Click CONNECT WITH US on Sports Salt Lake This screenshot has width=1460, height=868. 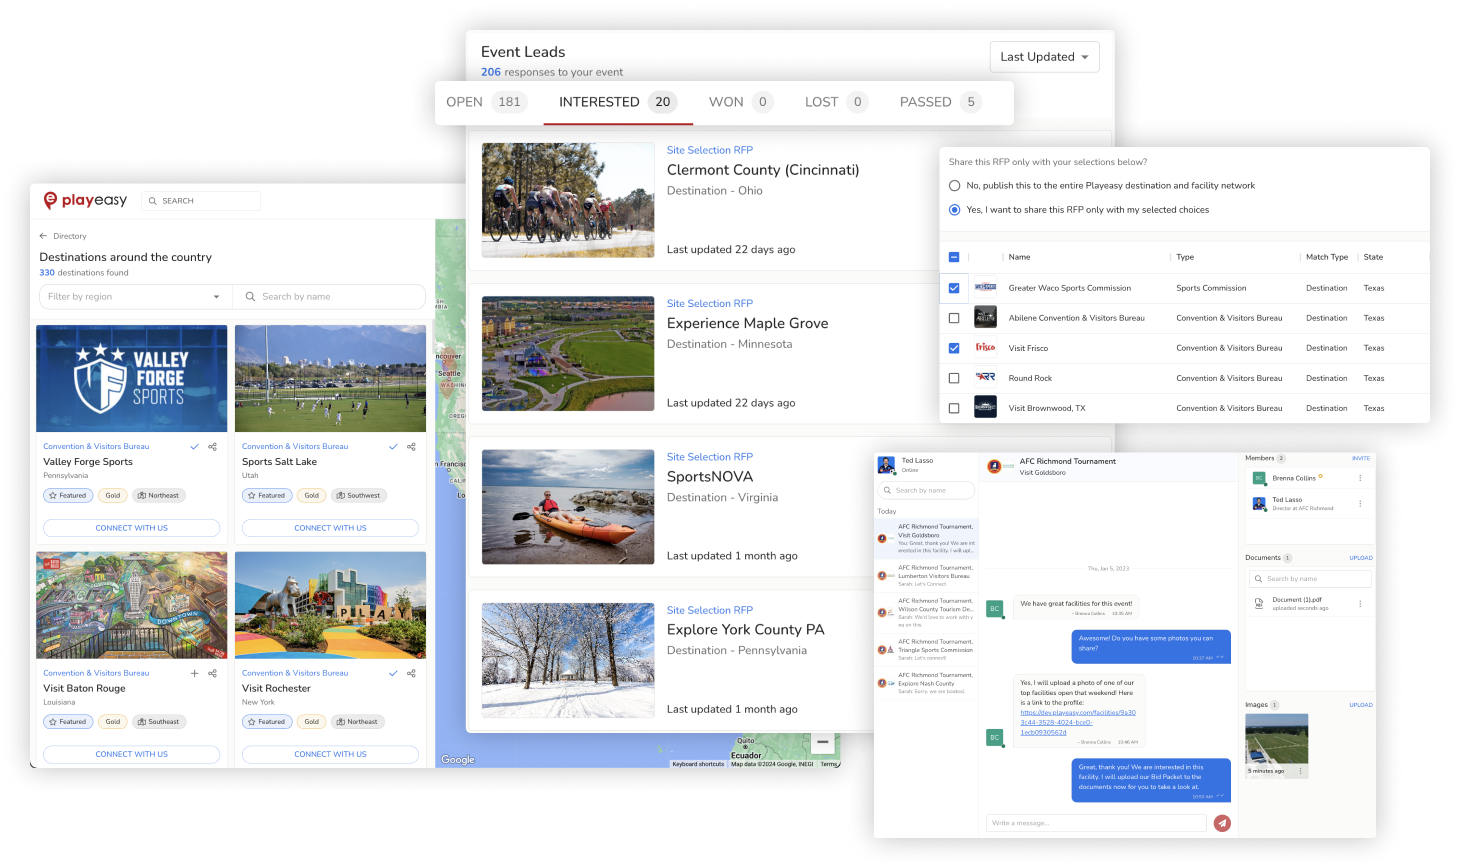click(x=330, y=527)
